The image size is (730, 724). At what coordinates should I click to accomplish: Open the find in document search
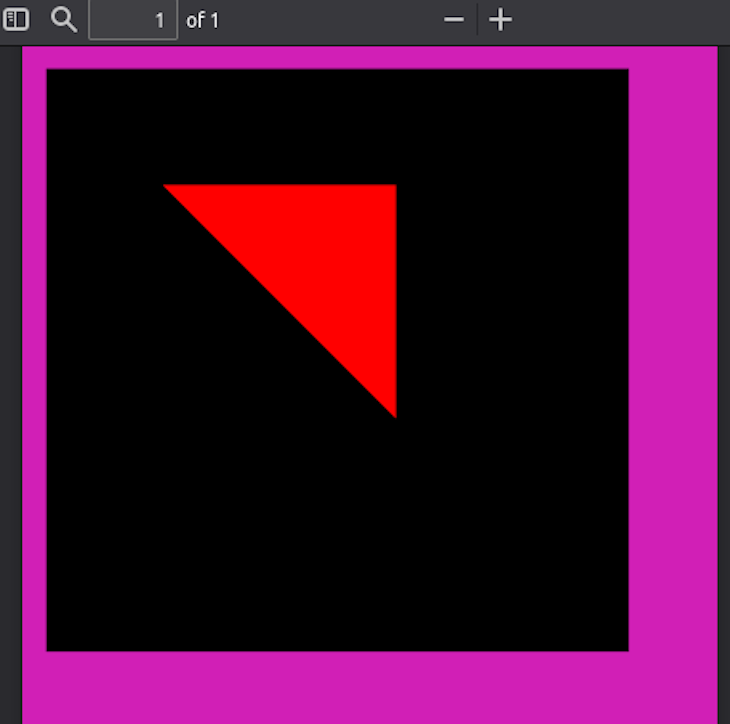click(64, 20)
